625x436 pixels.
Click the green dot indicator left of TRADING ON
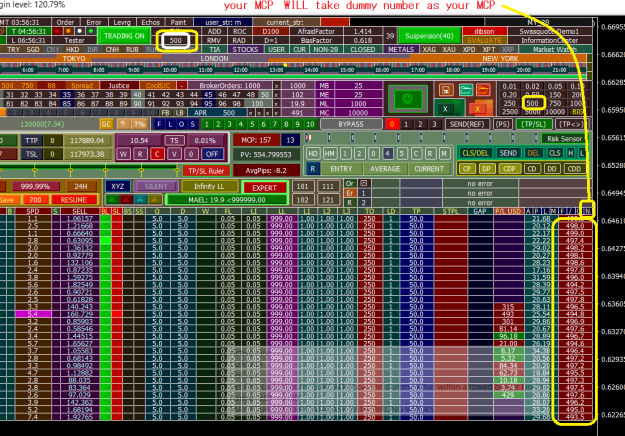pos(91,31)
